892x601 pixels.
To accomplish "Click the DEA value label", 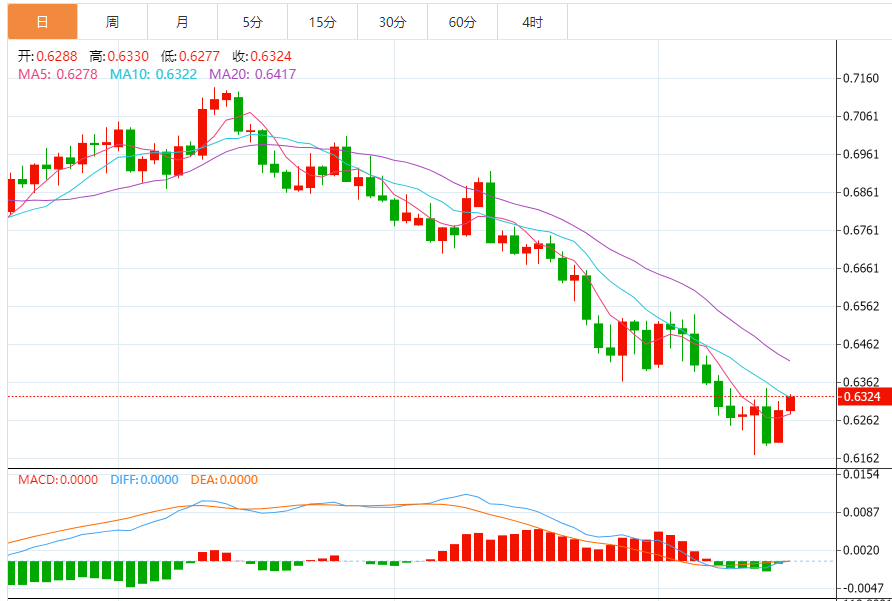I will click(224, 480).
